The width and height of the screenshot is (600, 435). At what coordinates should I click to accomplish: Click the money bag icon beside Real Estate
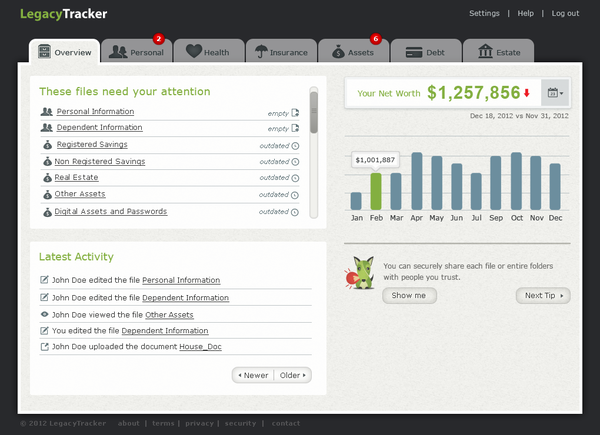(47, 178)
